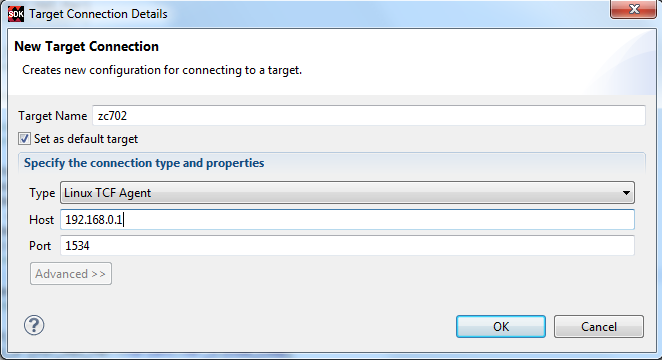The width and height of the screenshot is (662, 360).
Task: Open help via the question mark icon
Action: (x=34, y=325)
